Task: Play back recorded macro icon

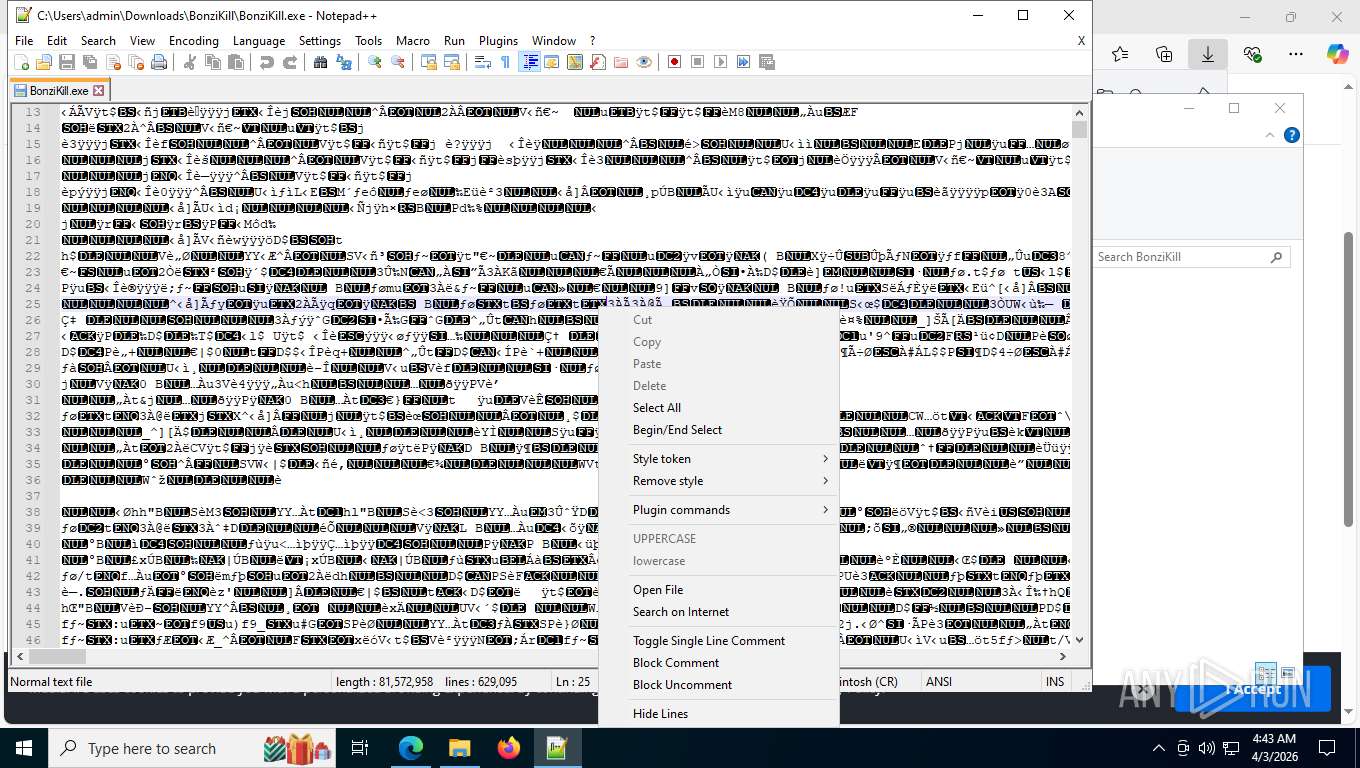Action: click(x=721, y=62)
